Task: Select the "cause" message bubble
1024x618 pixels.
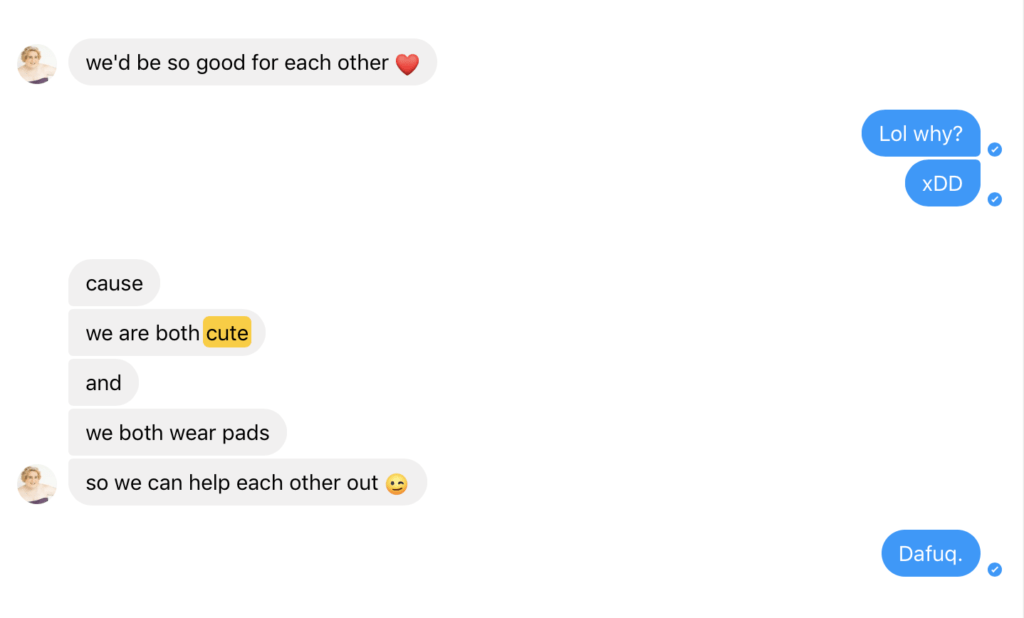Action: (114, 283)
